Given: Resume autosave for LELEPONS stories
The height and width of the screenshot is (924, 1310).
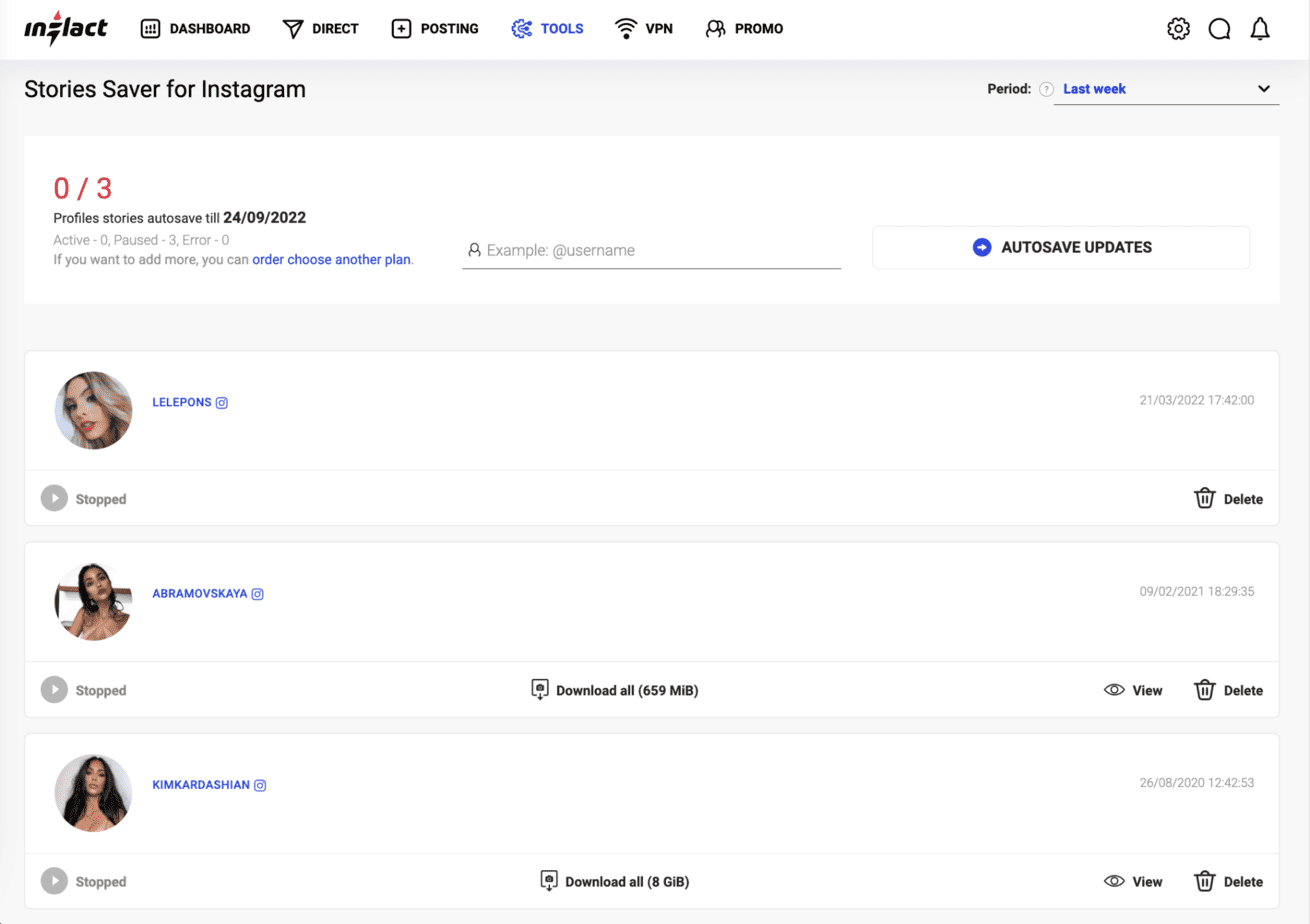Looking at the screenshot, I should 54,498.
